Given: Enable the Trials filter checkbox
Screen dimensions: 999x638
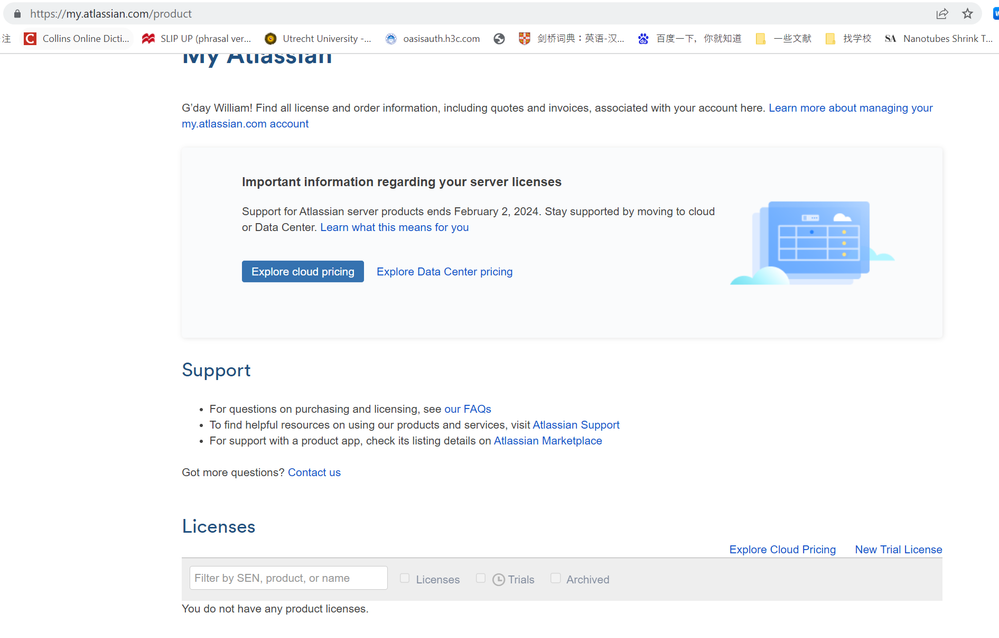Looking at the screenshot, I should [481, 578].
